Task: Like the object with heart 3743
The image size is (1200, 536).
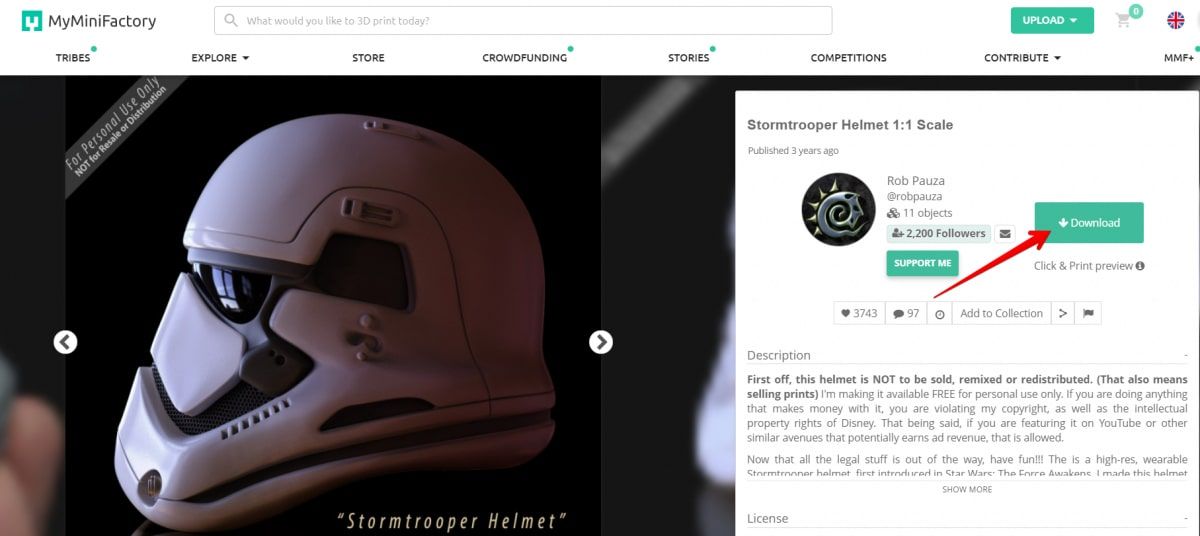Action: [x=859, y=313]
